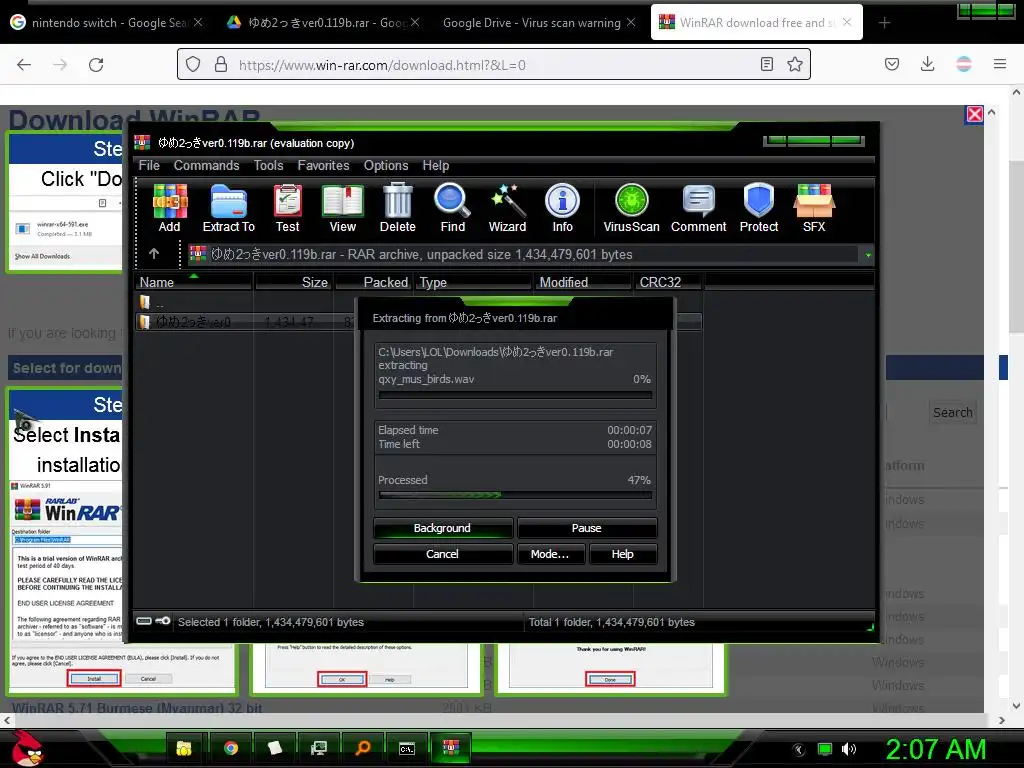
Task: Click the Search button on the webpage
Action: pyautogui.click(x=953, y=413)
